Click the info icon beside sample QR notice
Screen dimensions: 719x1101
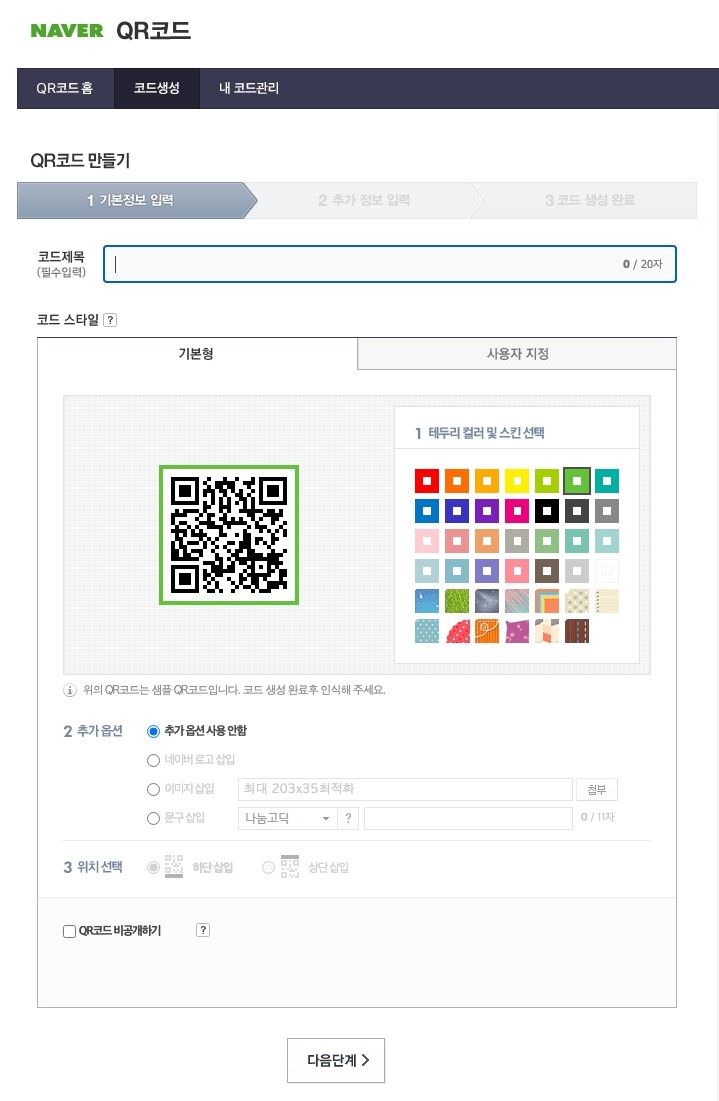point(70,690)
